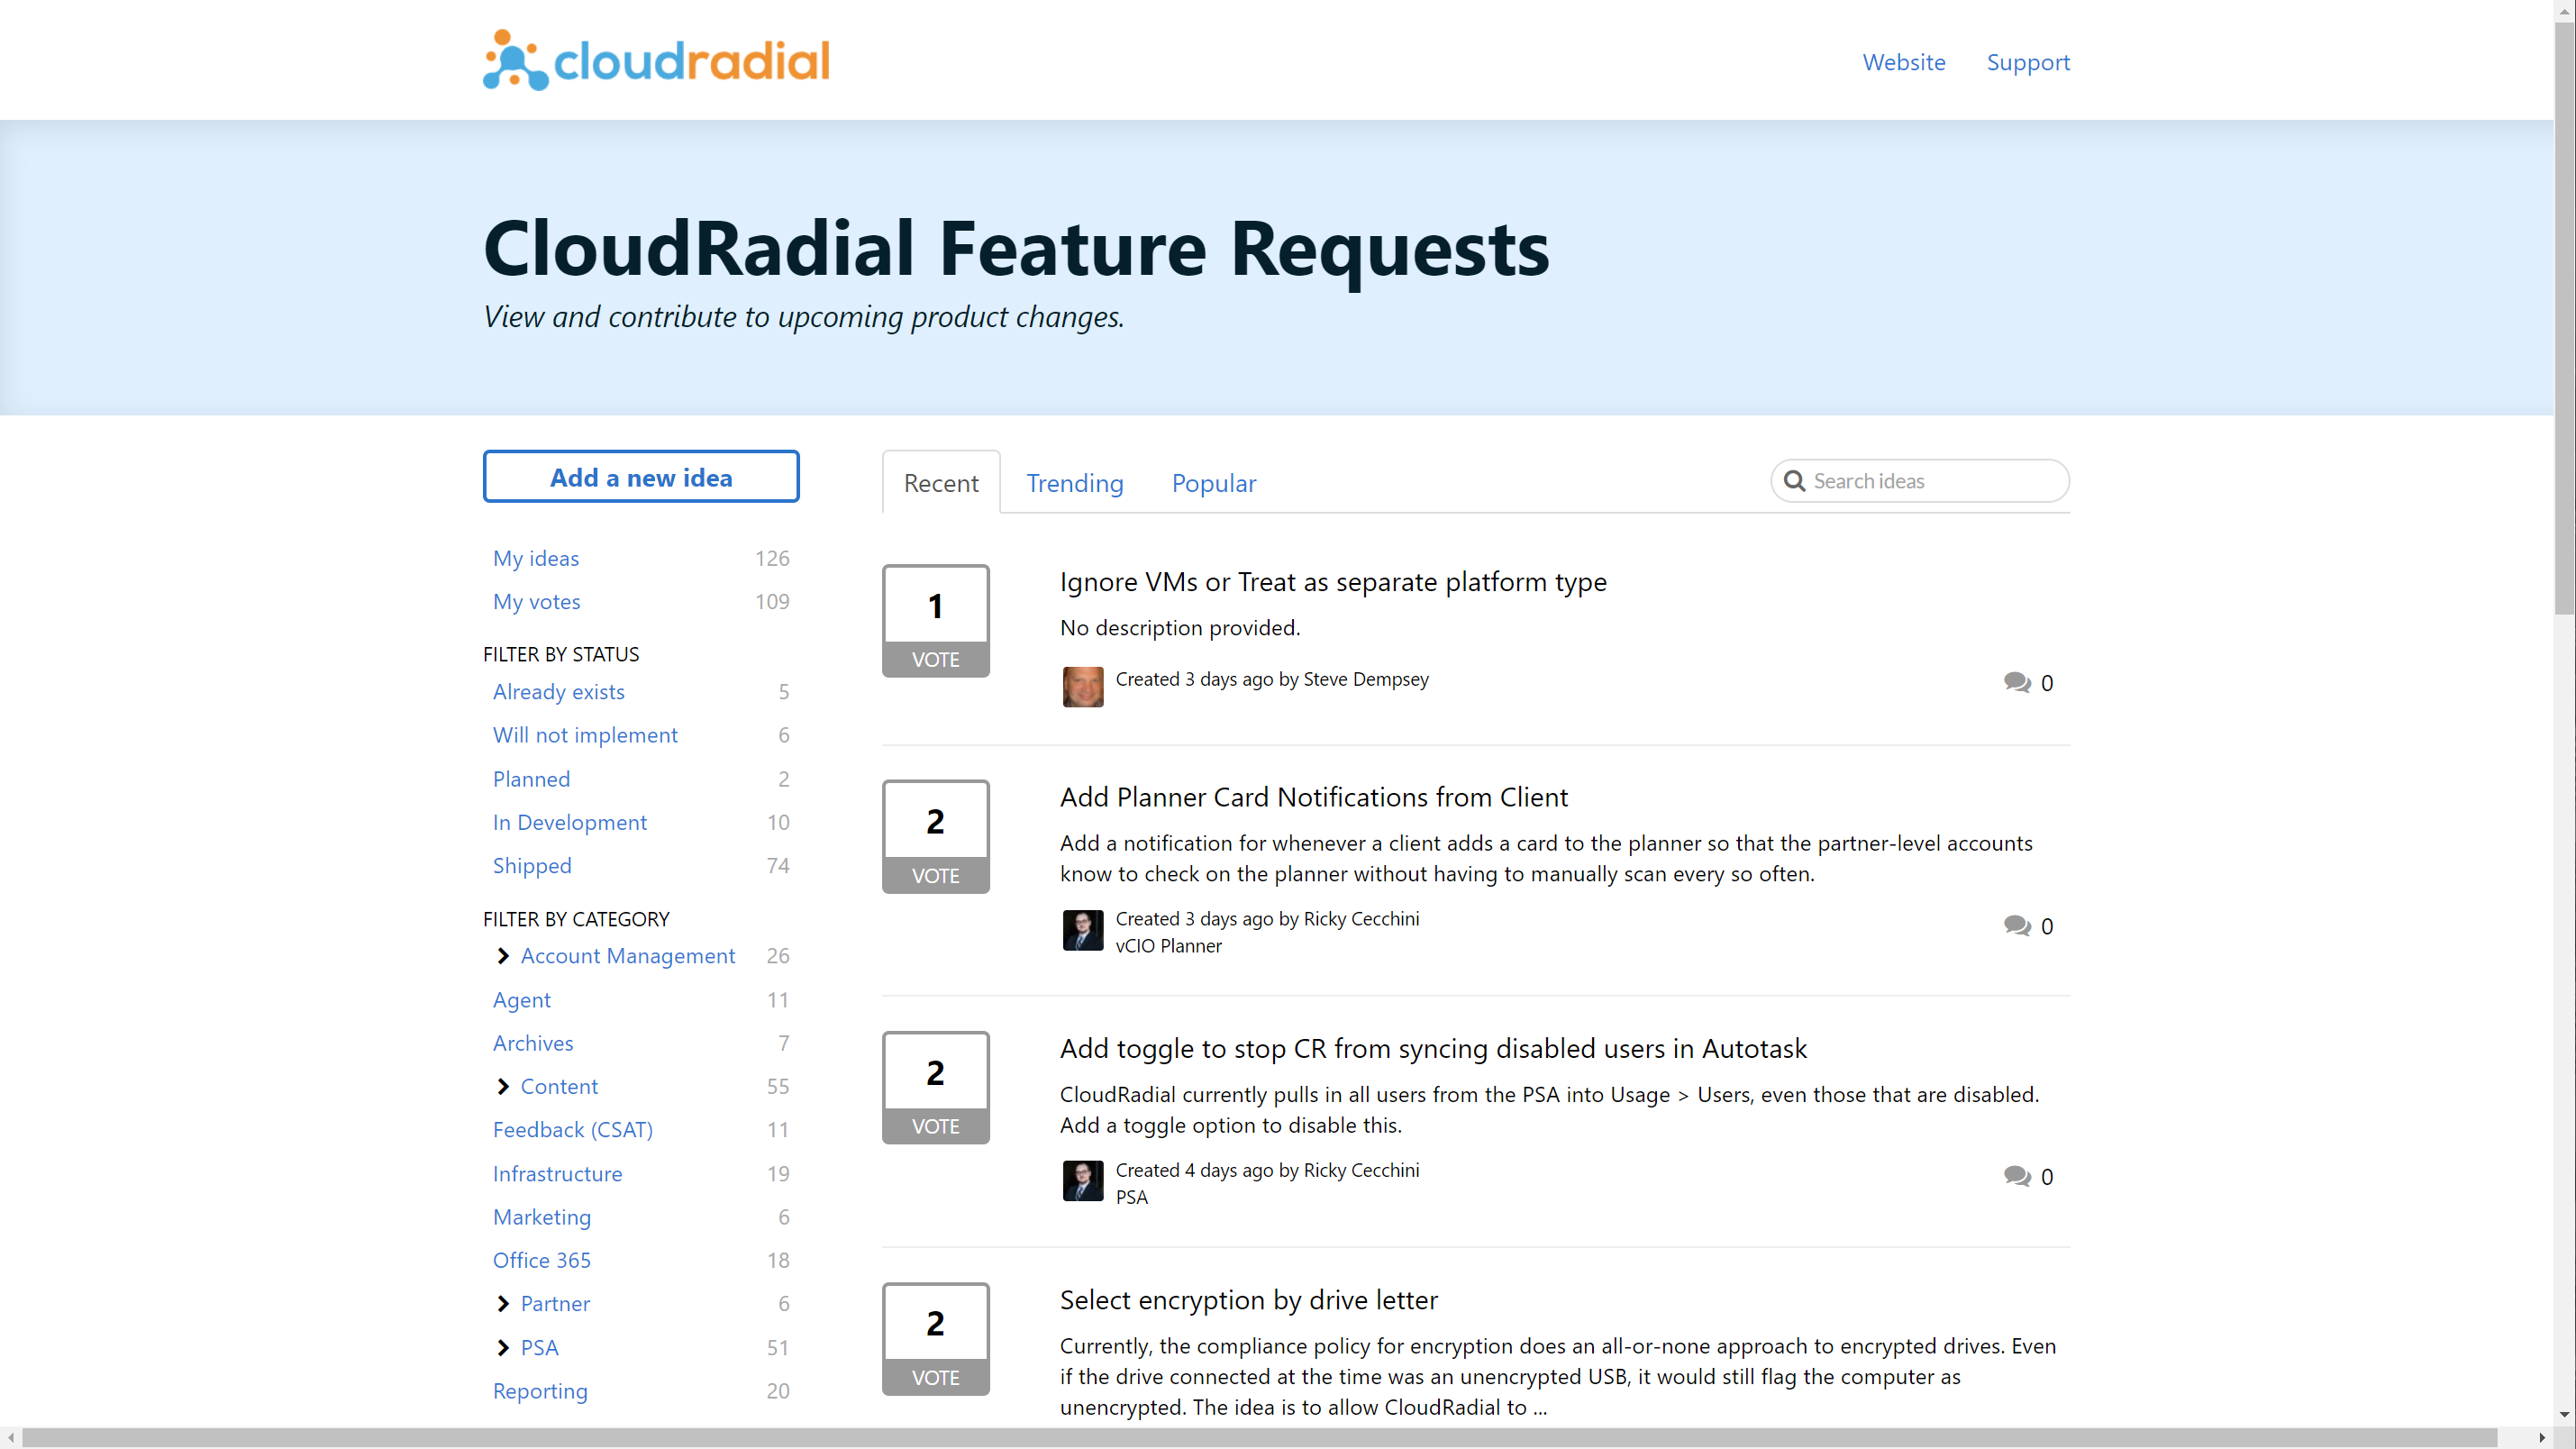Vote for Select encryption by drive letter
Viewport: 2576px width, 1449px height.
coord(935,1339)
